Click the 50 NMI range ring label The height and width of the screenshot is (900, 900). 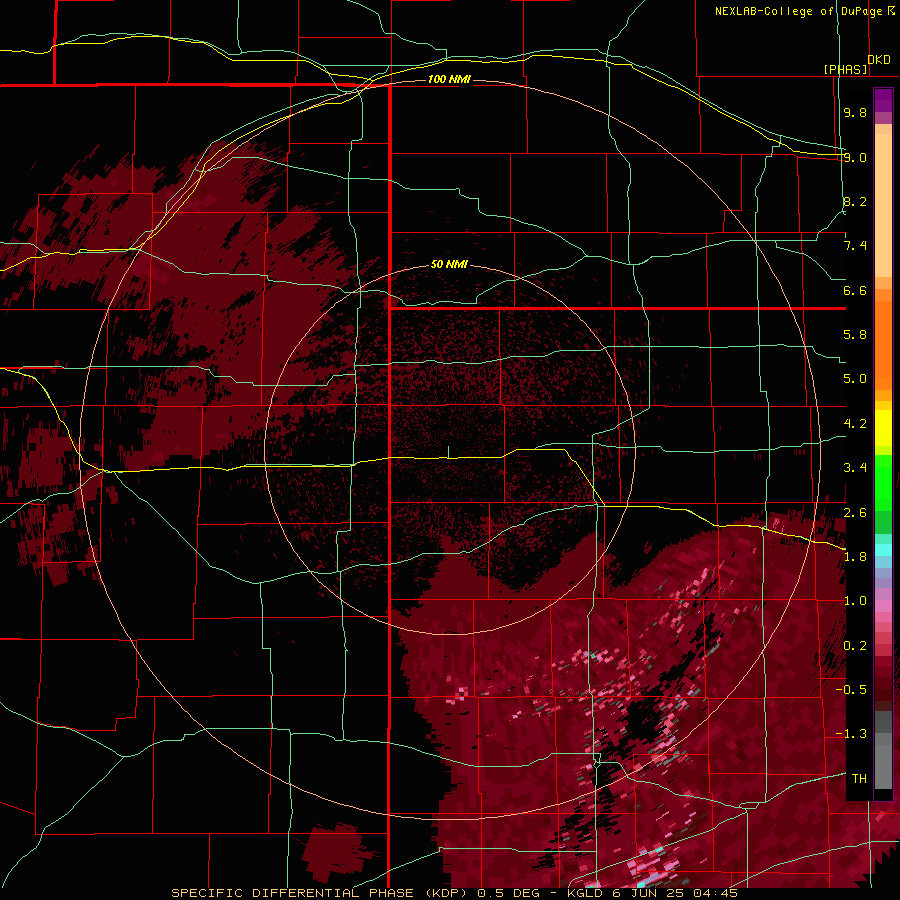(x=449, y=264)
